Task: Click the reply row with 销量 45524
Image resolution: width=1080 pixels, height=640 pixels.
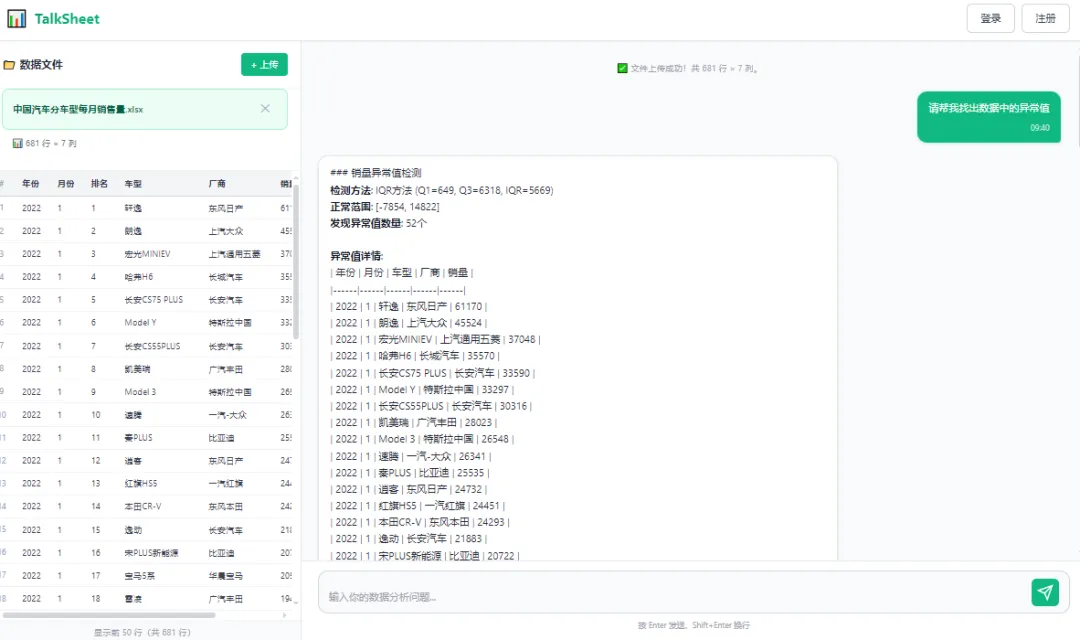Action: coord(408,323)
